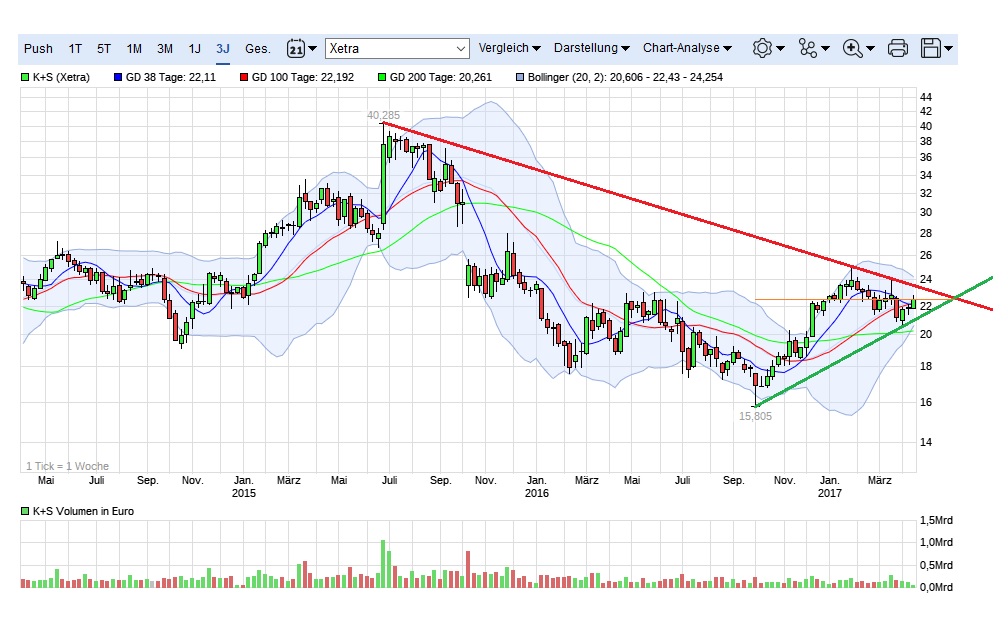Select the 3J time range
This screenshot has width=1008, height=630.
click(x=223, y=49)
